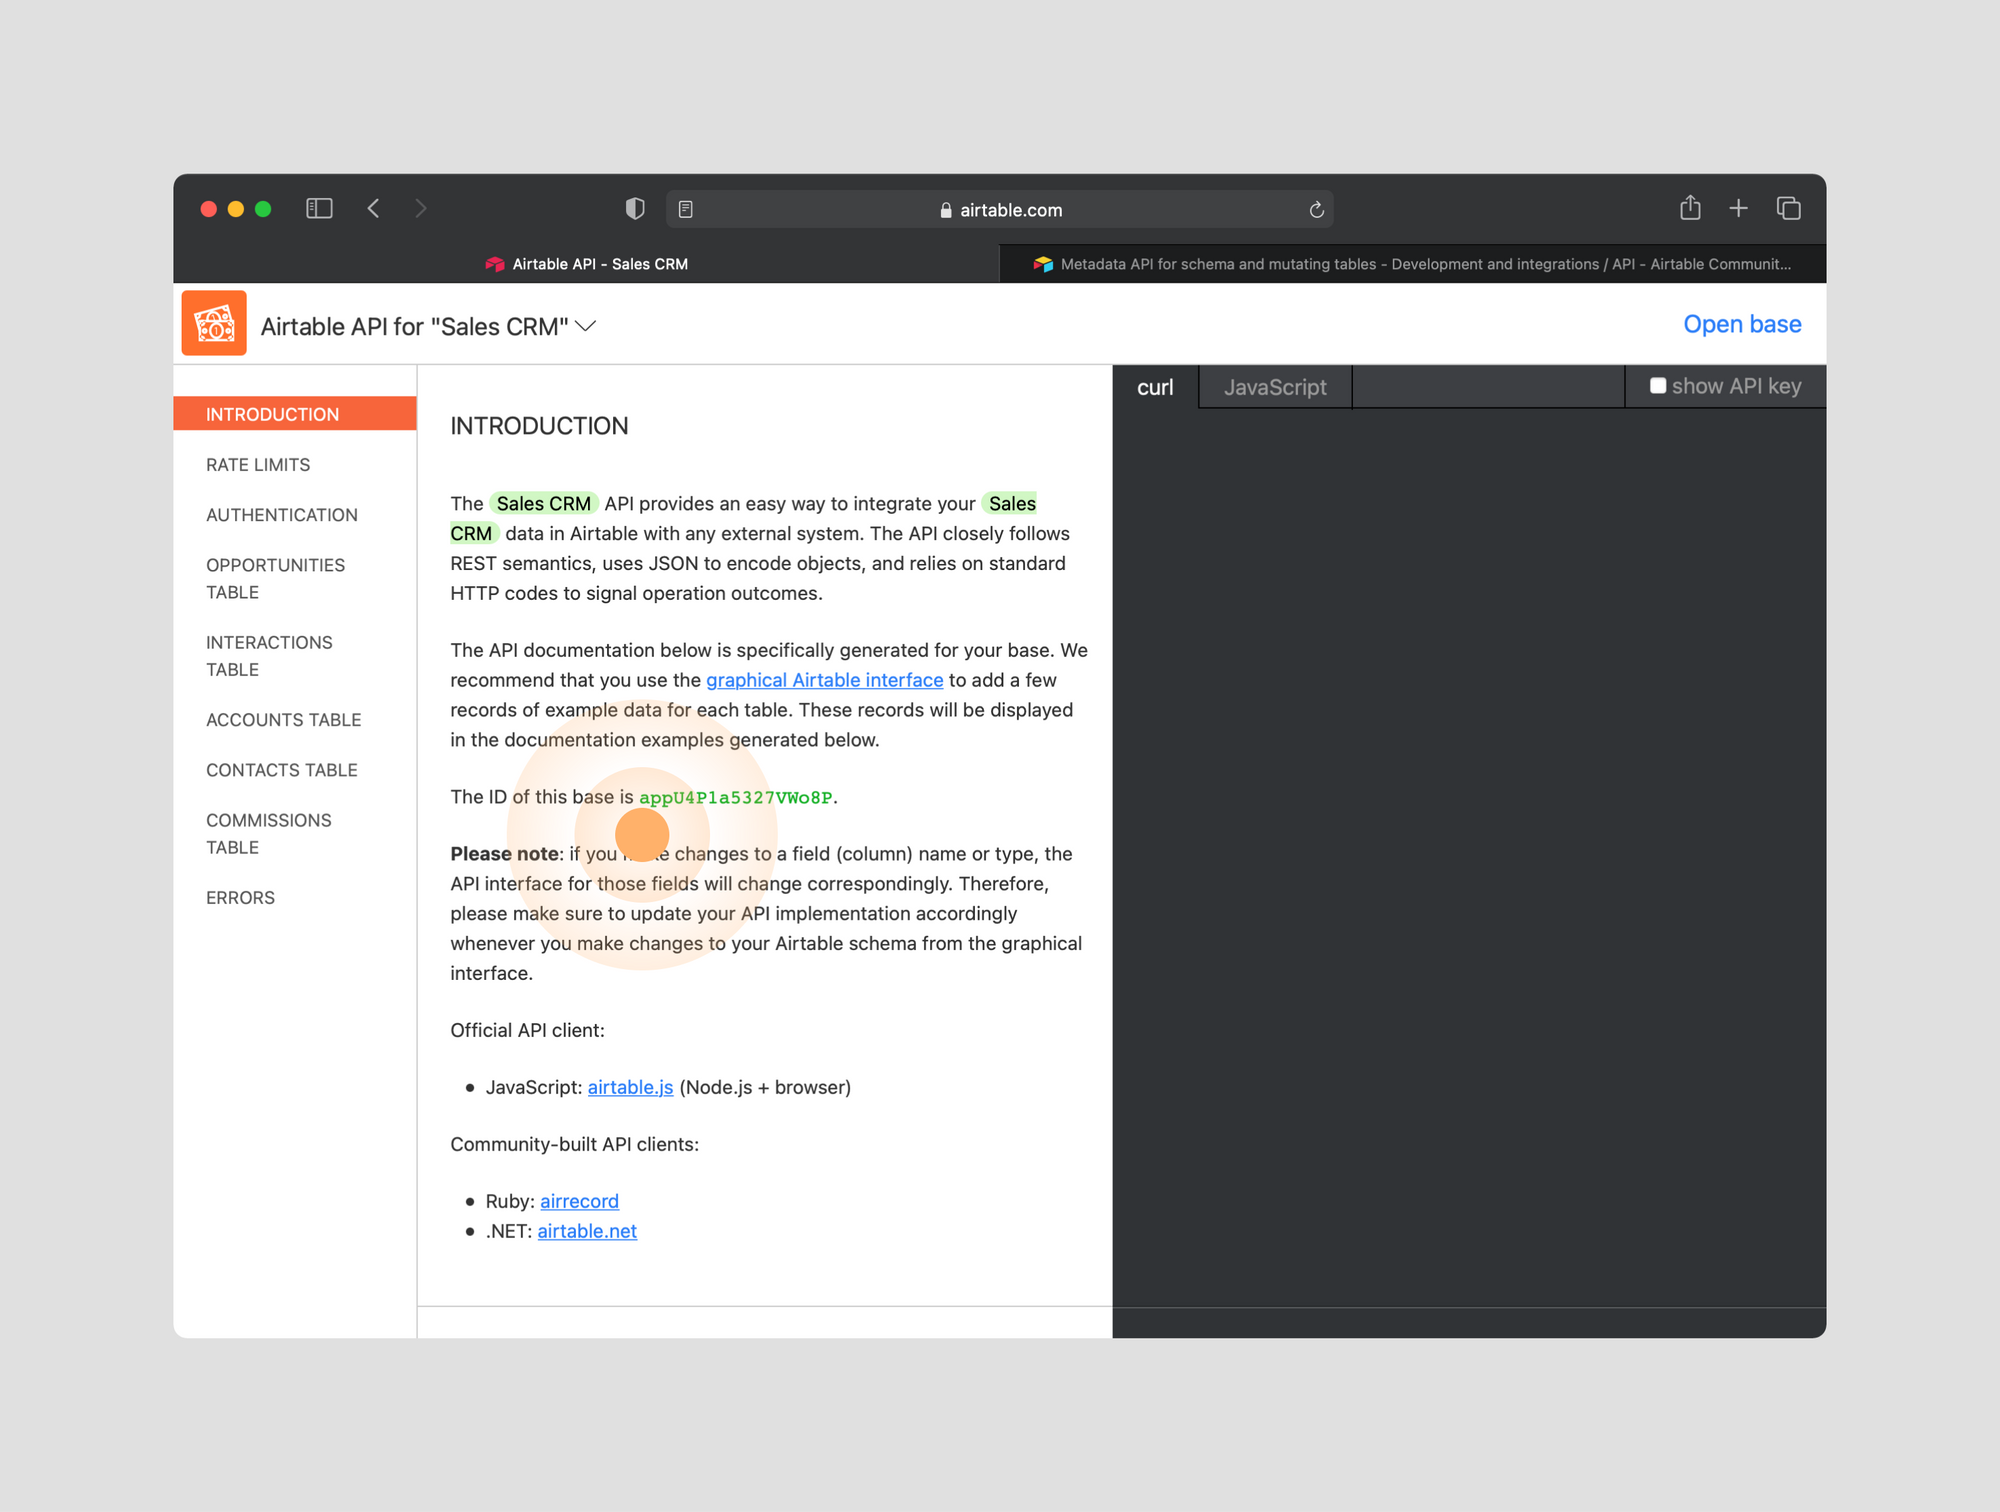The height and width of the screenshot is (1512, 2000).
Task: Jump to Opportunities Table section
Action: pos(275,578)
